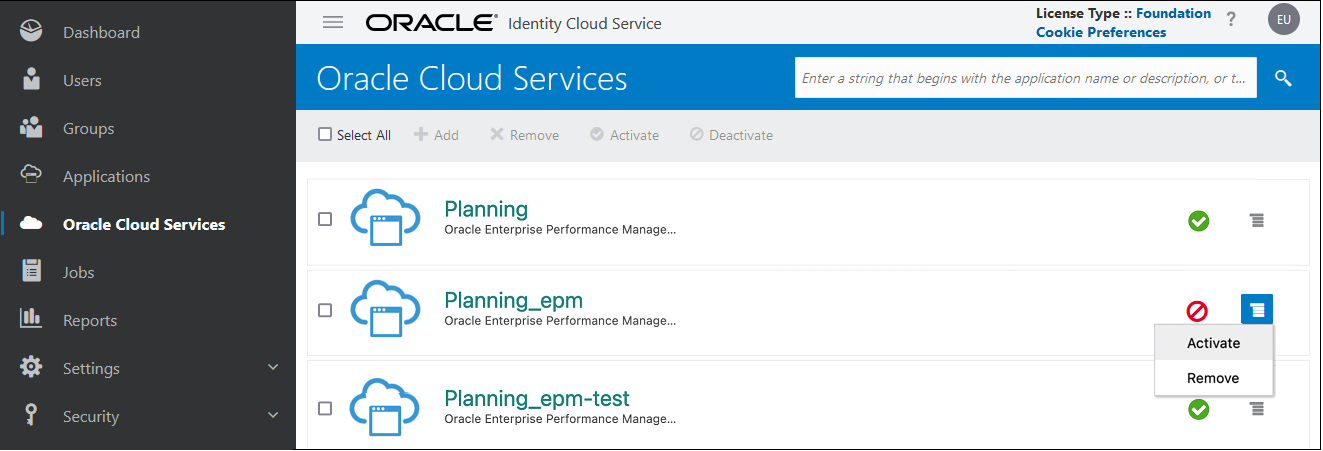Expand the Security chevron in sidebar
Viewport: 1323px width, 451px height.
[x=273, y=415]
